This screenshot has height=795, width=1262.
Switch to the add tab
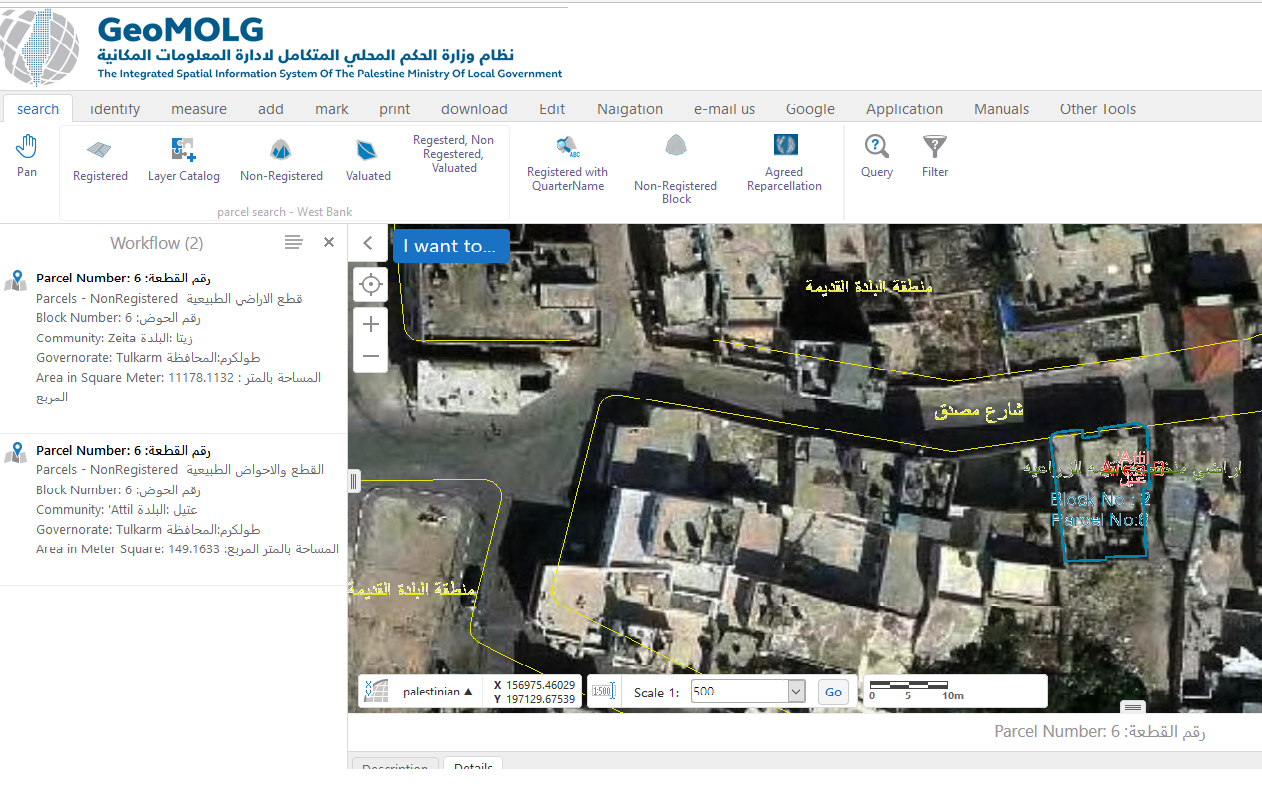pos(271,109)
